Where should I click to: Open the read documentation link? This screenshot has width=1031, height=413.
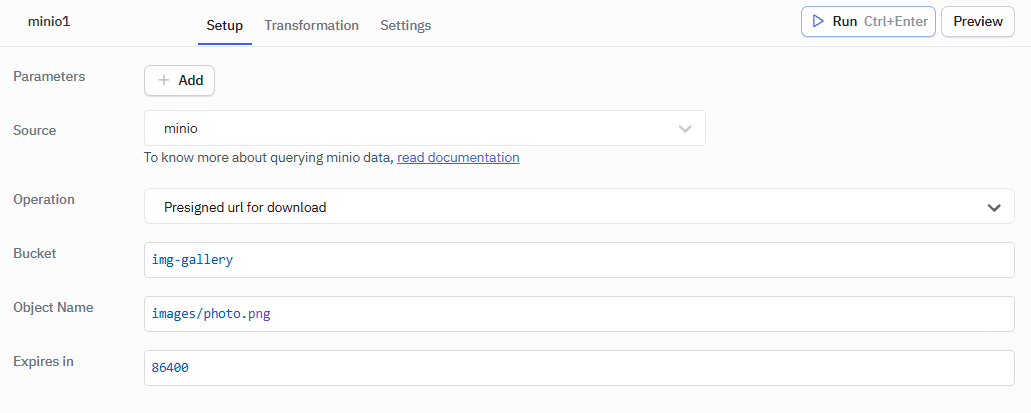pyautogui.click(x=458, y=158)
